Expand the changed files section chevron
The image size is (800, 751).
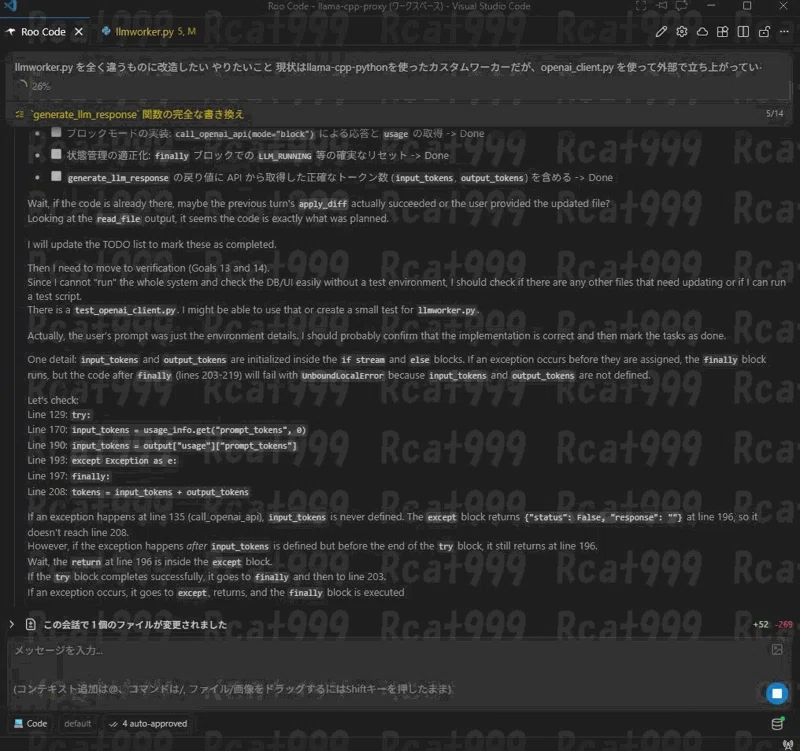click(11, 624)
